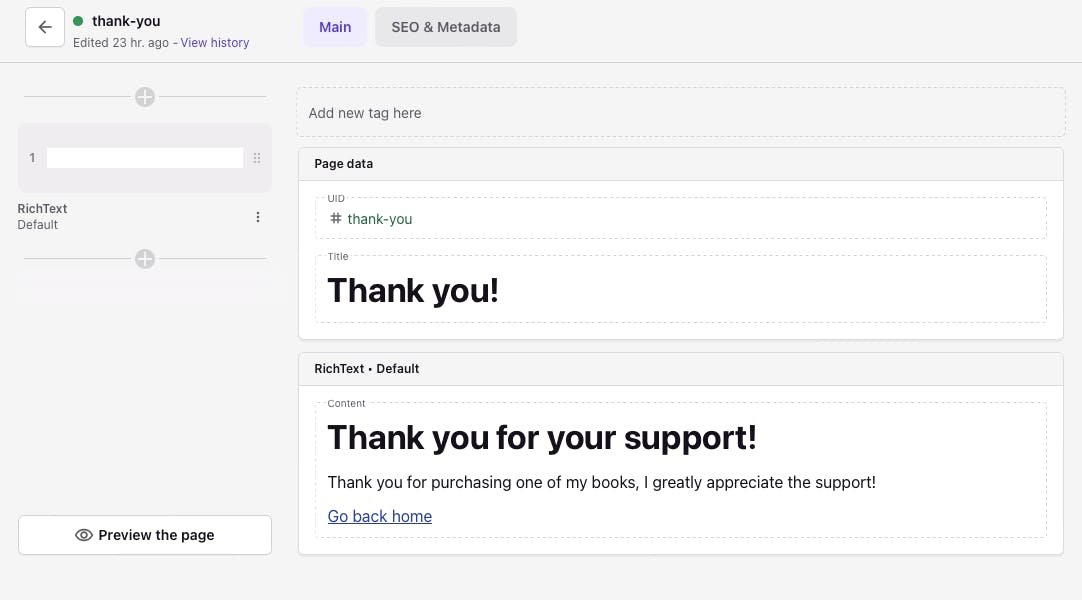Click the plus icon above the slice list
This screenshot has height=600, width=1082.
point(144,97)
